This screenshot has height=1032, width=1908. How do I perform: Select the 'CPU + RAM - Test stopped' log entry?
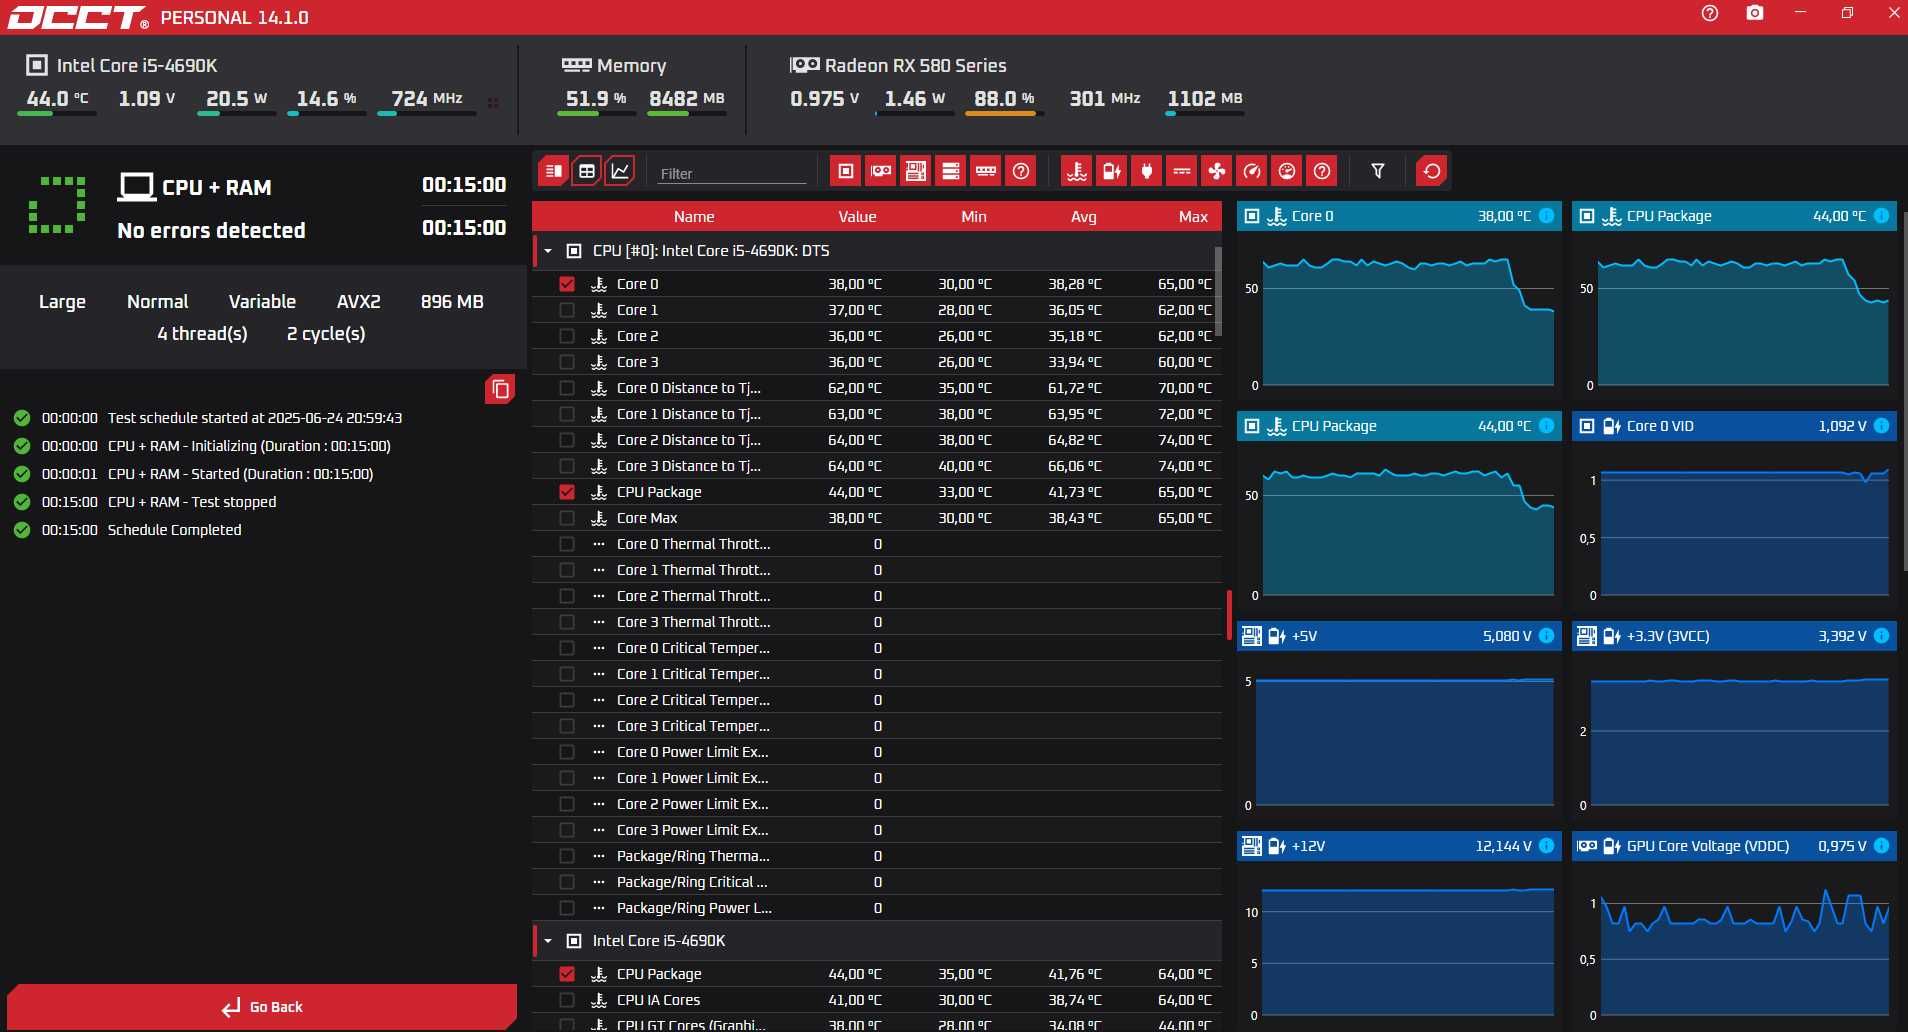(x=192, y=502)
